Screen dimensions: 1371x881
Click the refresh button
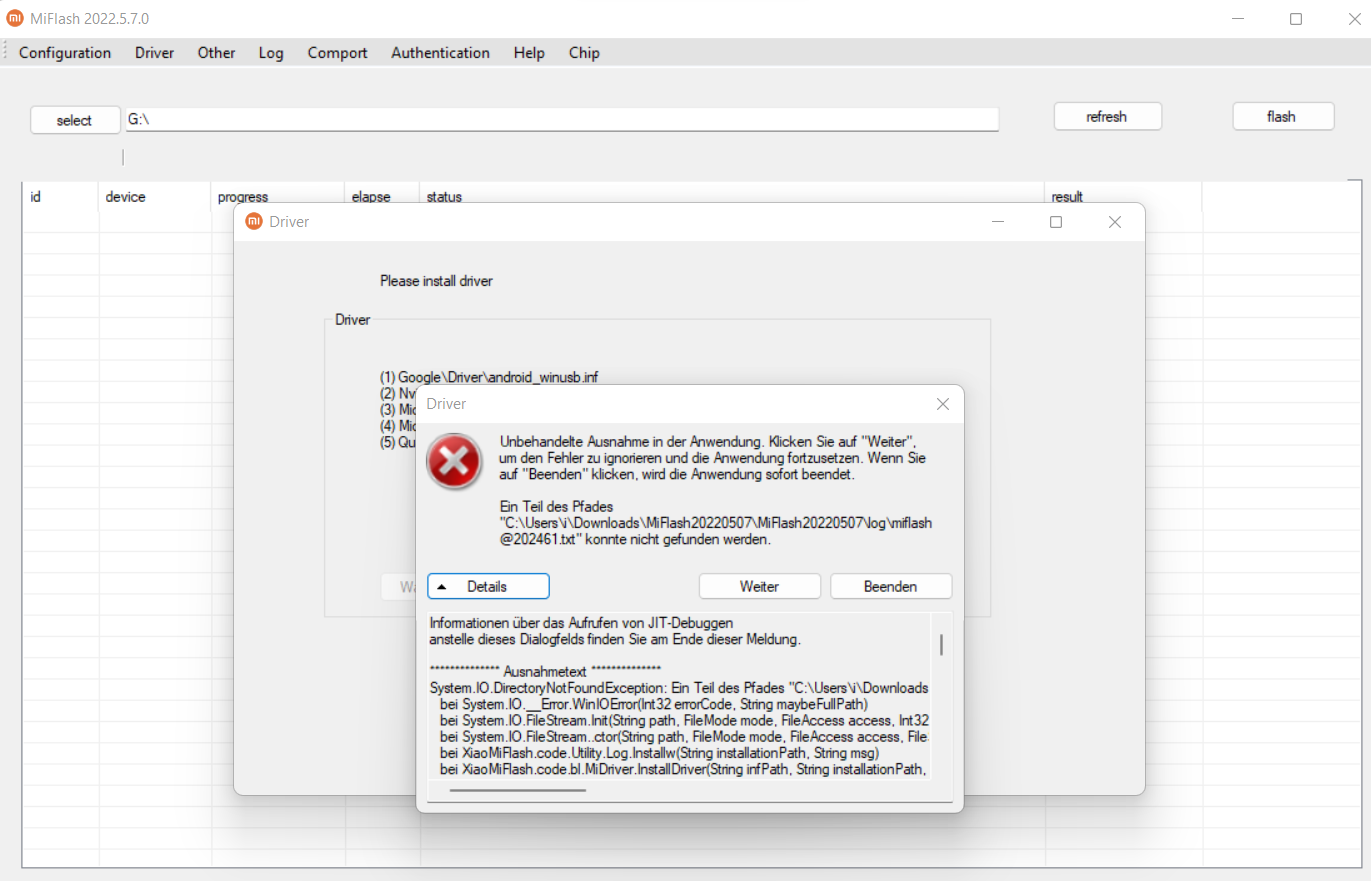[1107, 117]
